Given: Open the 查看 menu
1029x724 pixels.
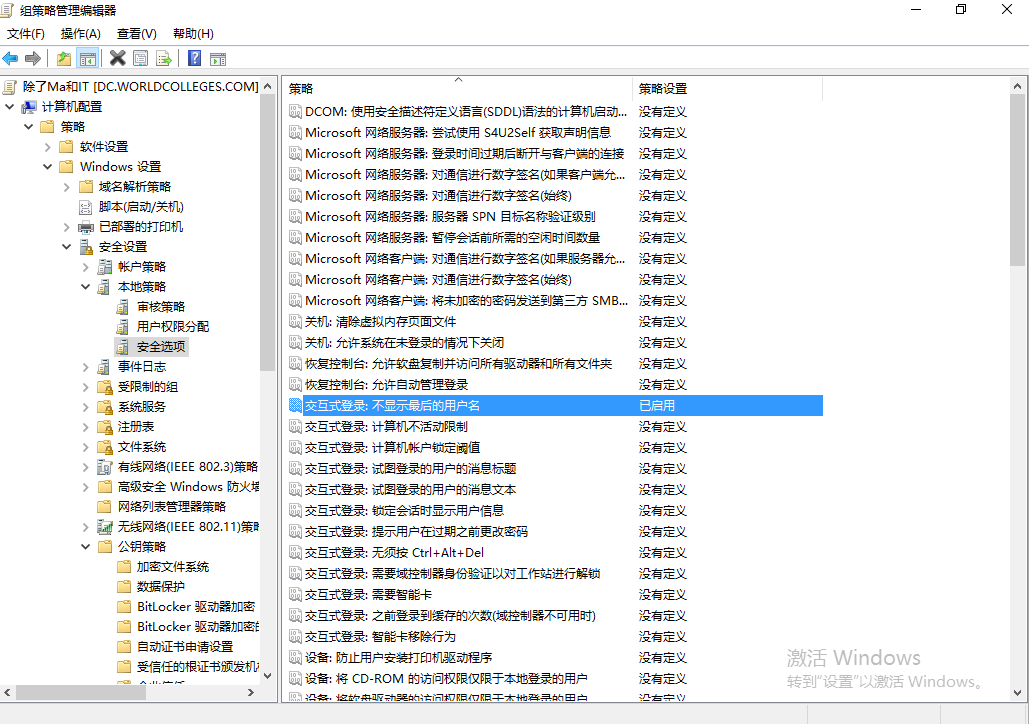Looking at the screenshot, I should coord(136,33).
